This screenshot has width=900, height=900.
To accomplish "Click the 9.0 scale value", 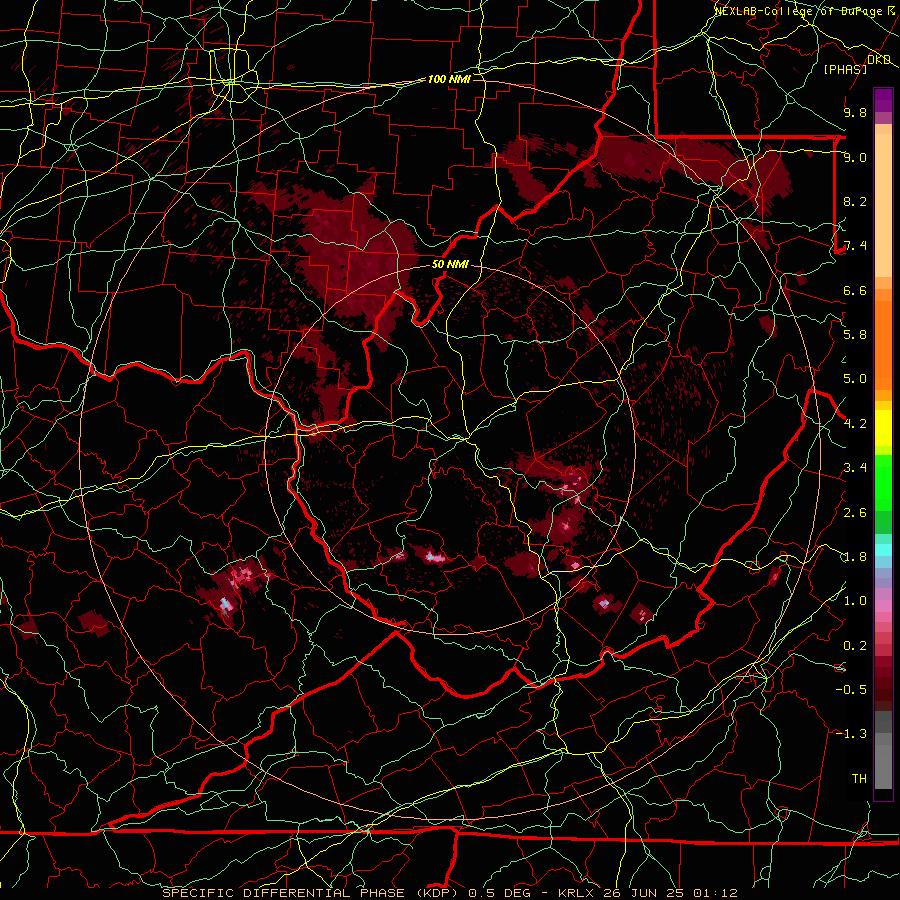I will pyautogui.click(x=855, y=157).
